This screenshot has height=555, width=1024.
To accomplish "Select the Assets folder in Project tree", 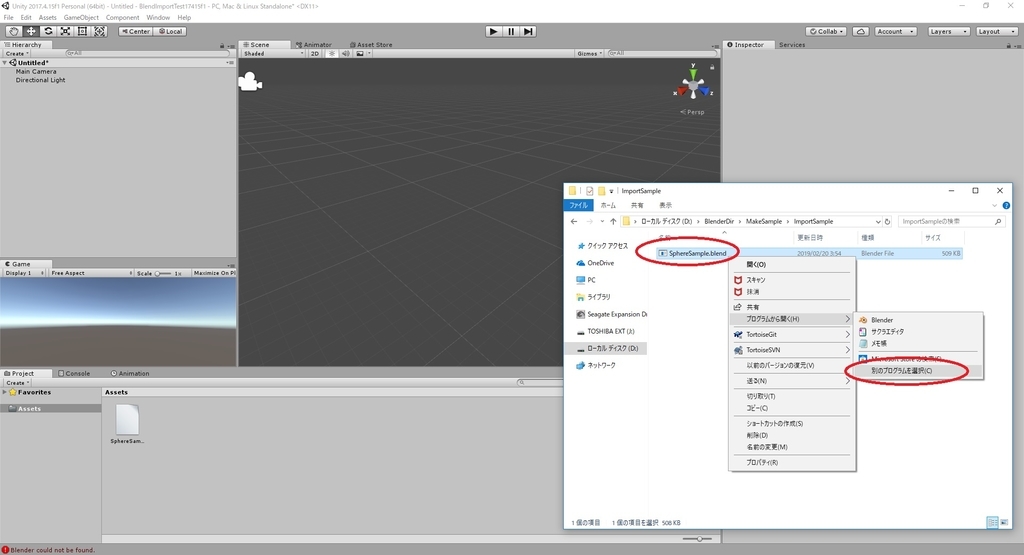I will click(x=29, y=409).
